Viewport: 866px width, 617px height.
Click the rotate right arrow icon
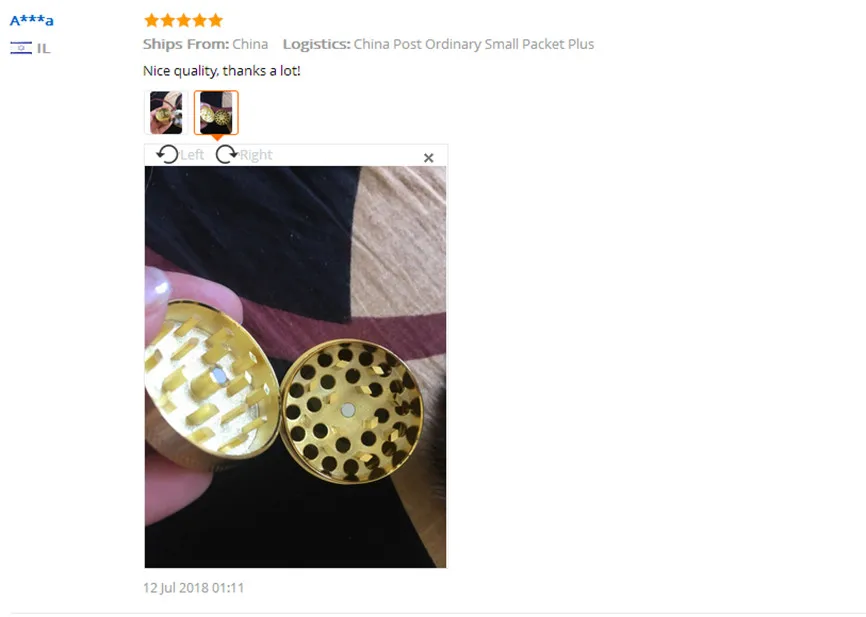(x=226, y=154)
